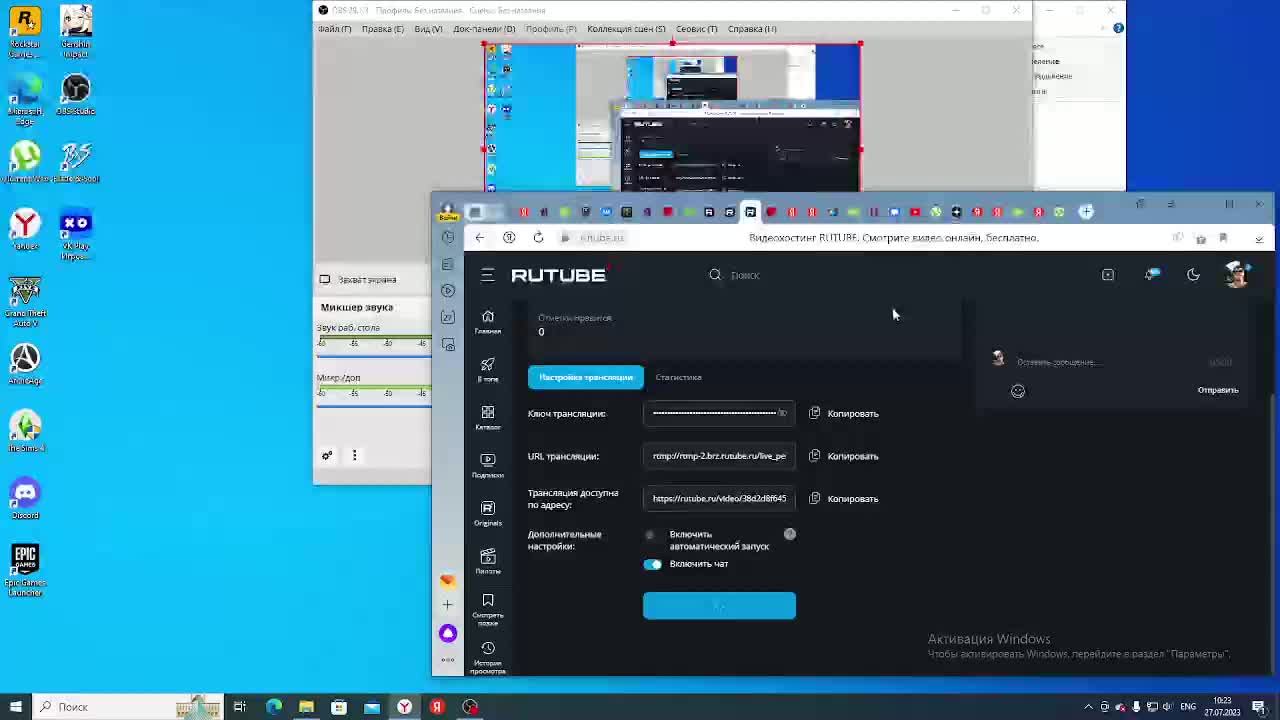Open OBS audio mixer settings gear
Image resolution: width=1280 pixels, height=720 pixels.
327,456
